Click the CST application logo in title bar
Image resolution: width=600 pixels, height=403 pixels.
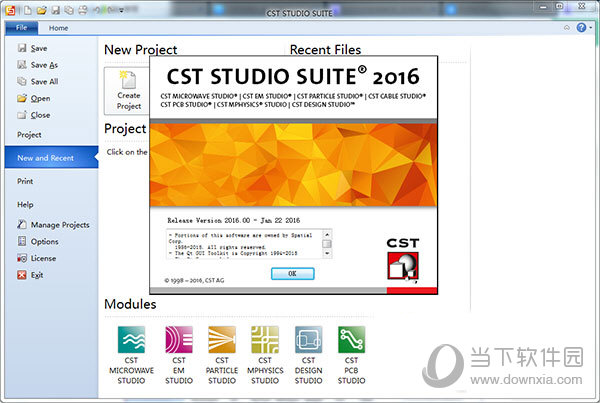coord(10,10)
